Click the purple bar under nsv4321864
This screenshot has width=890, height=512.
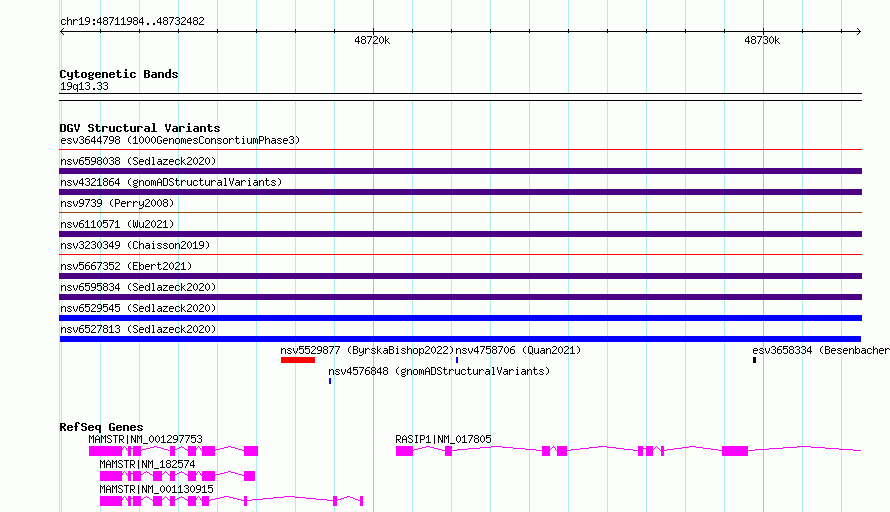[460, 192]
